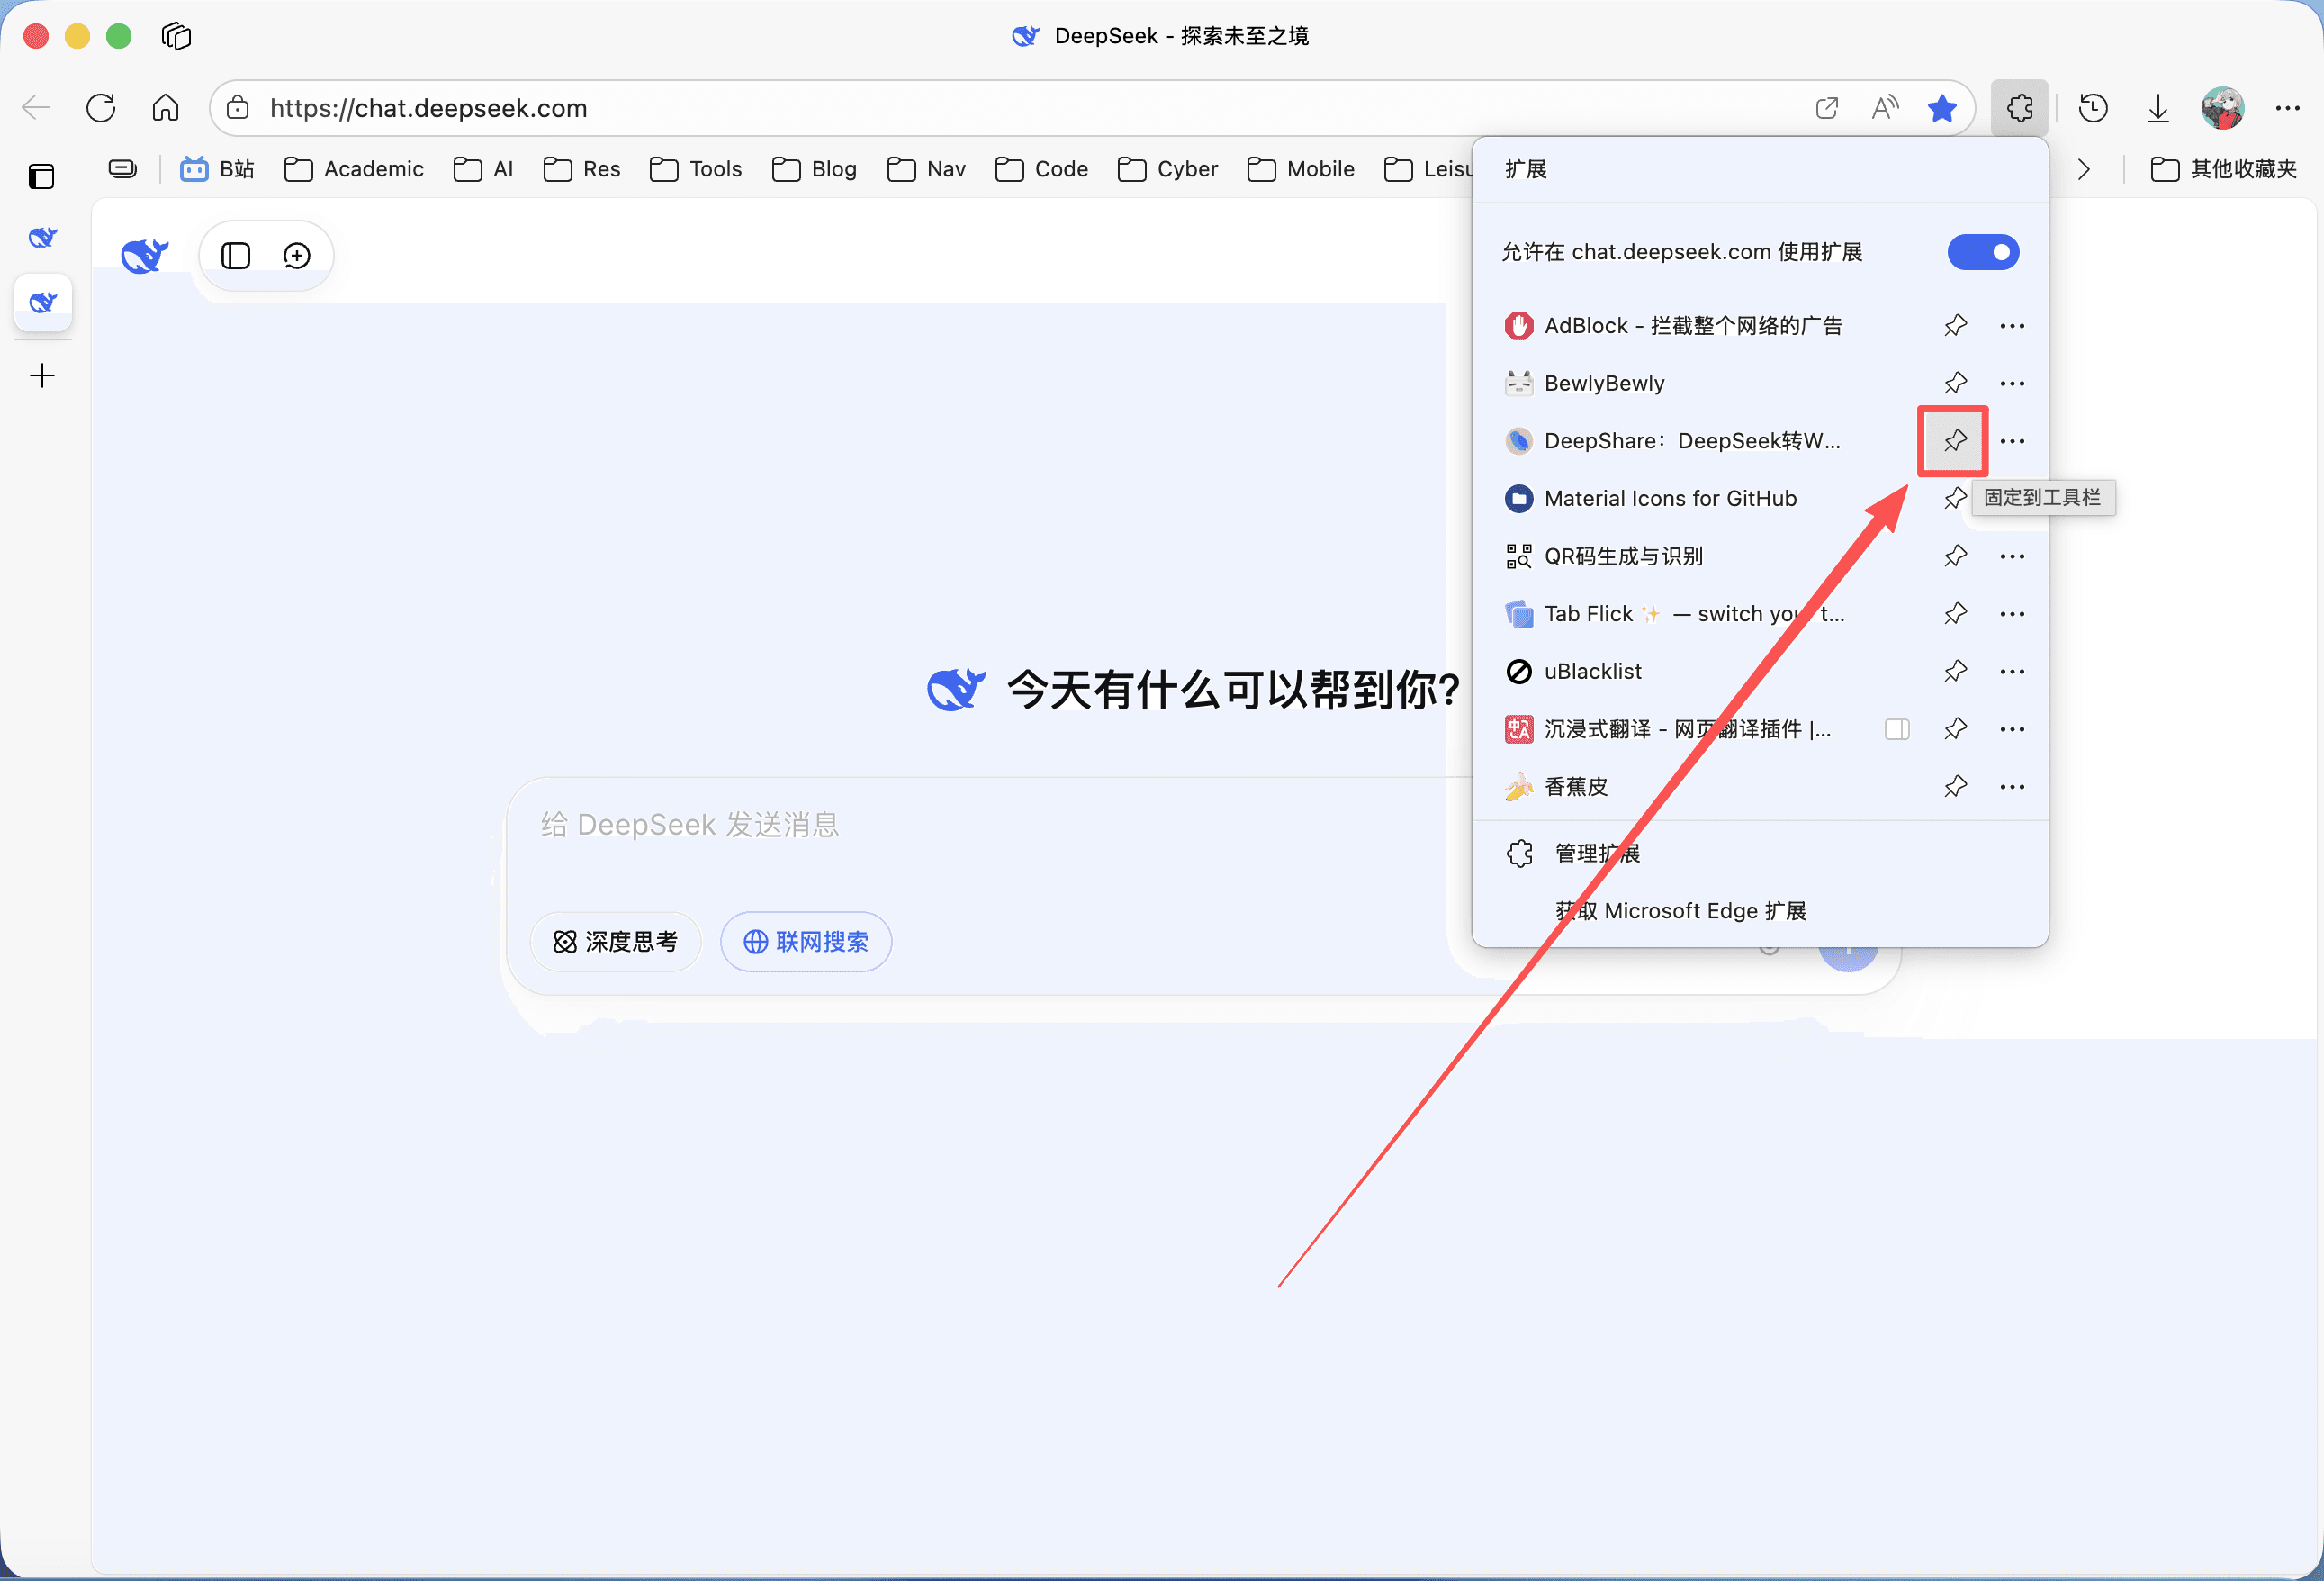This screenshot has width=2324, height=1581.
Task: Open 其他收藏夹 other favorites folder
Action: (2223, 170)
